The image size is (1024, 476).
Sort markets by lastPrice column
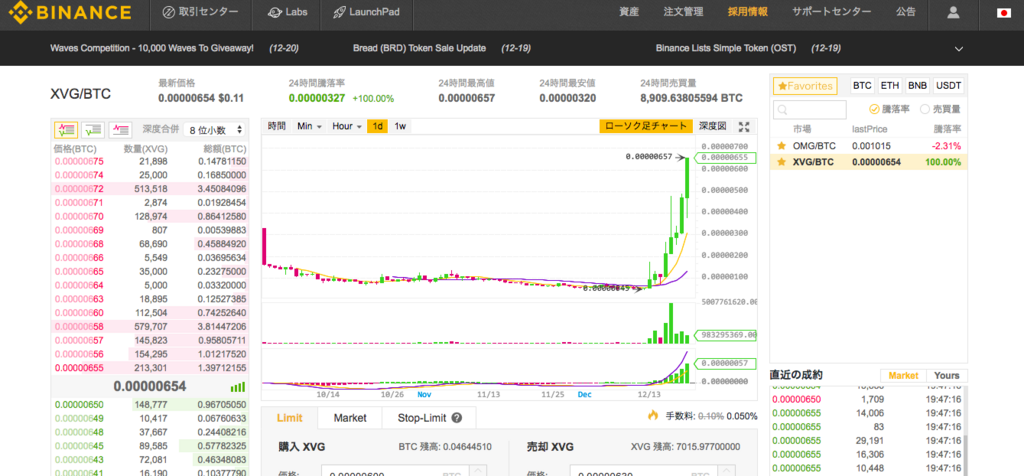[x=870, y=129]
